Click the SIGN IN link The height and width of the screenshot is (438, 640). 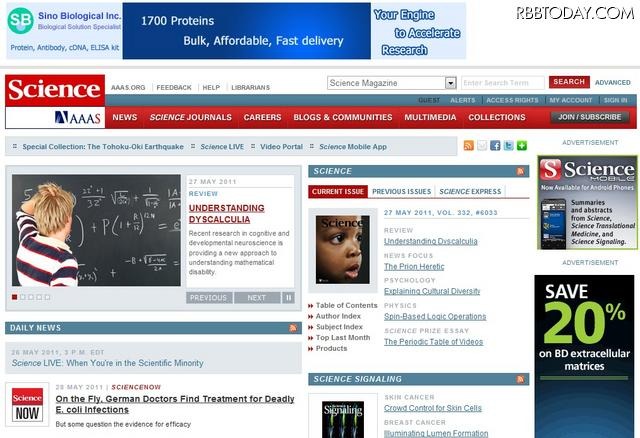coord(616,100)
